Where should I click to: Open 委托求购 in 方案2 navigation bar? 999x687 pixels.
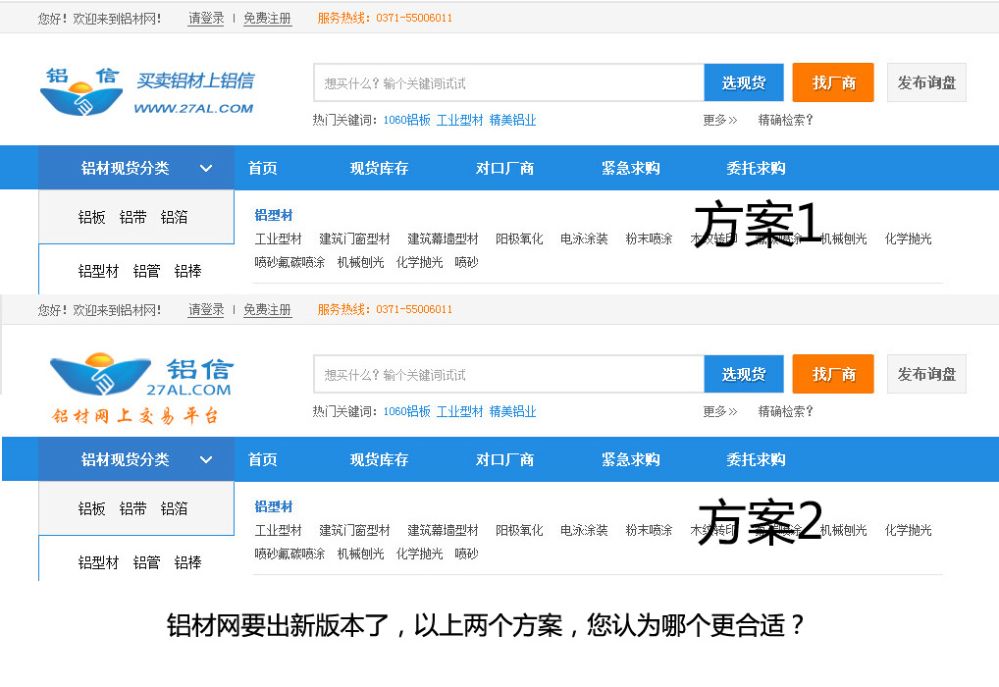pyautogui.click(x=756, y=459)
